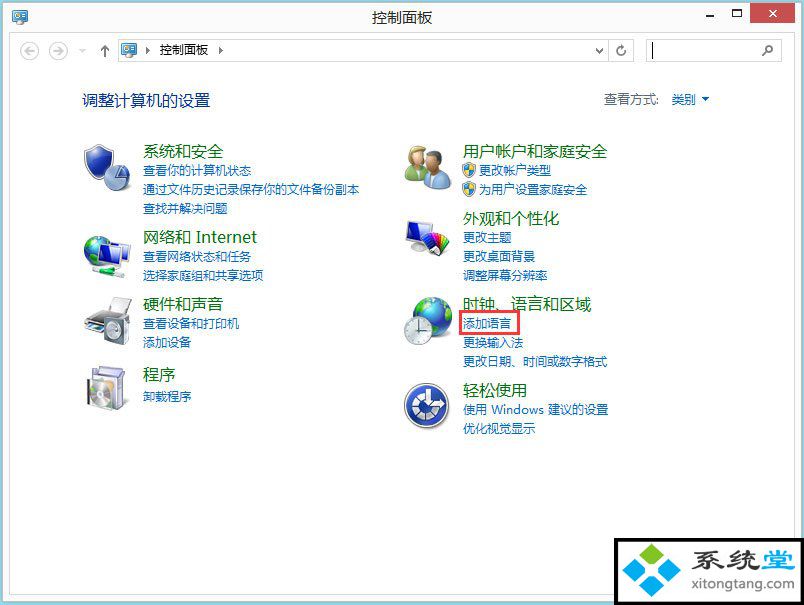Open the 外观和个性化 category
Viewport: 804px width, 605px height.
pos(511,218)
